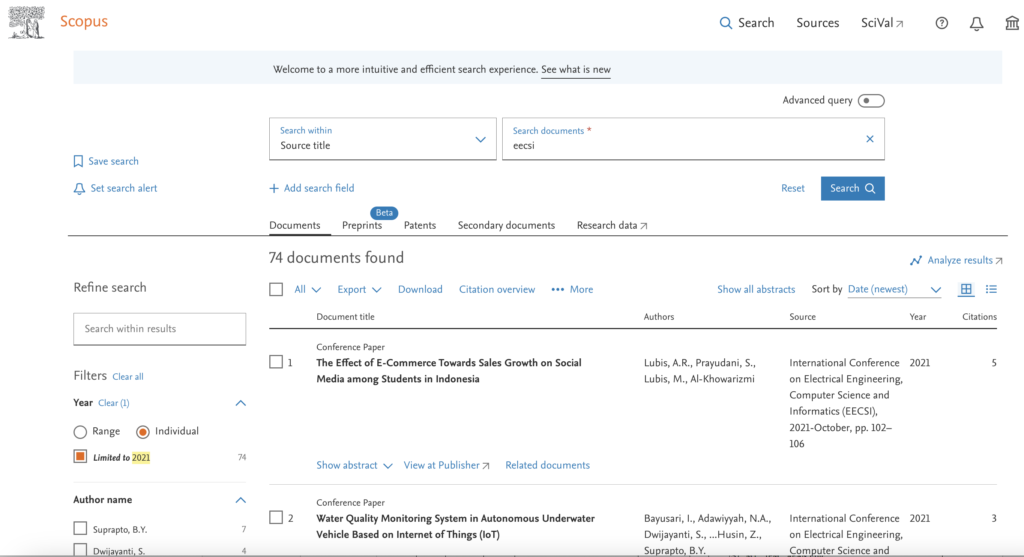This screenshot has height=557, width=1024.
Task: Click the Set search alert bell icon
Action: click(x=79, y=188)
